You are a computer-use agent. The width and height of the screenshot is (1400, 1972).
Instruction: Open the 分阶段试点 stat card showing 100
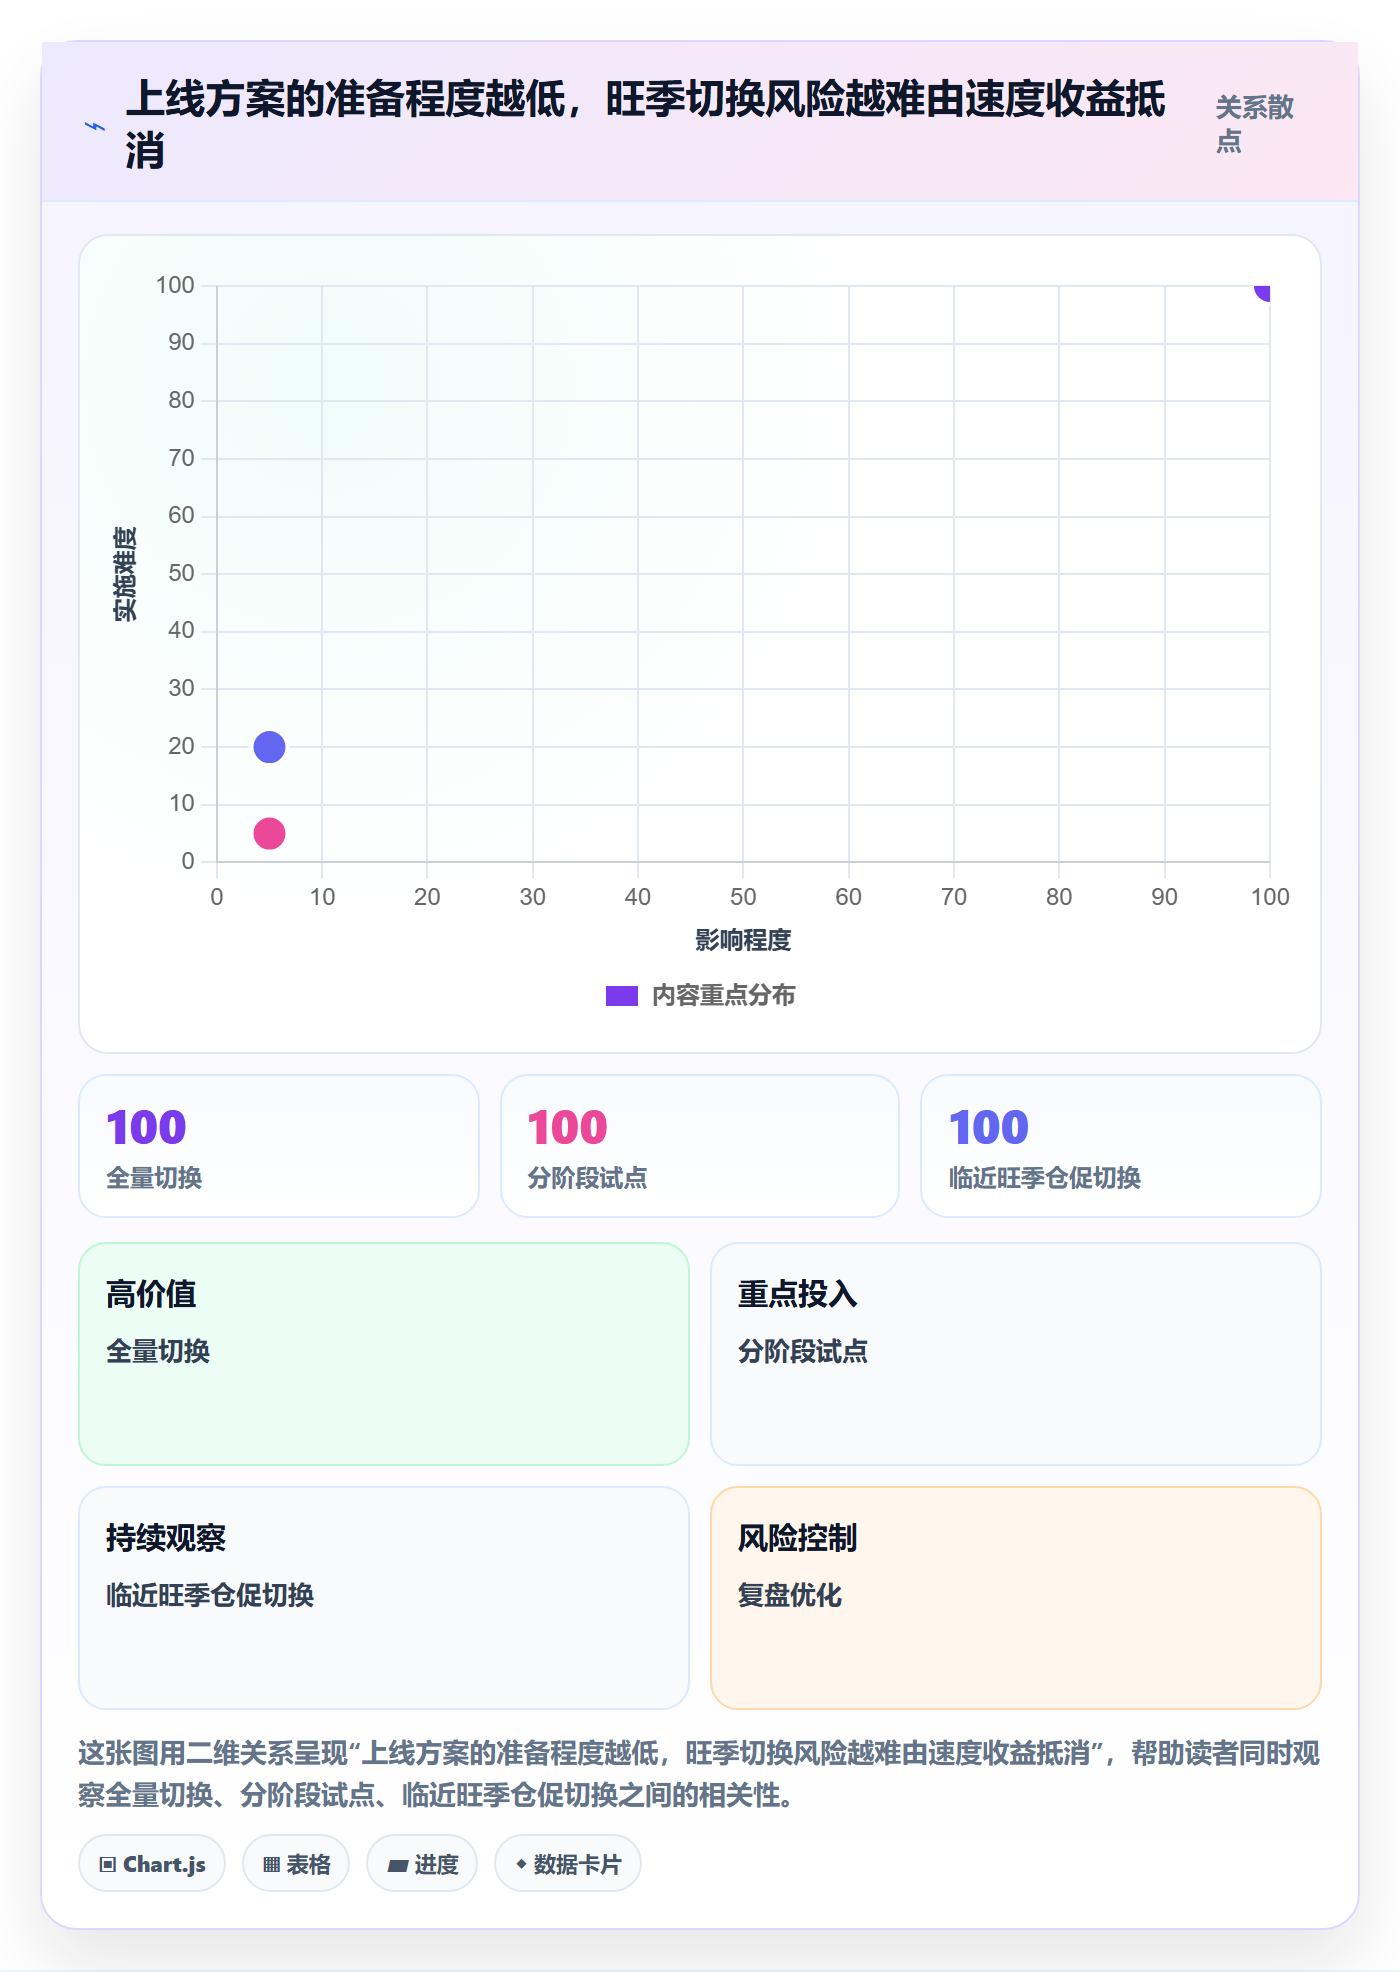[700, 1146]
